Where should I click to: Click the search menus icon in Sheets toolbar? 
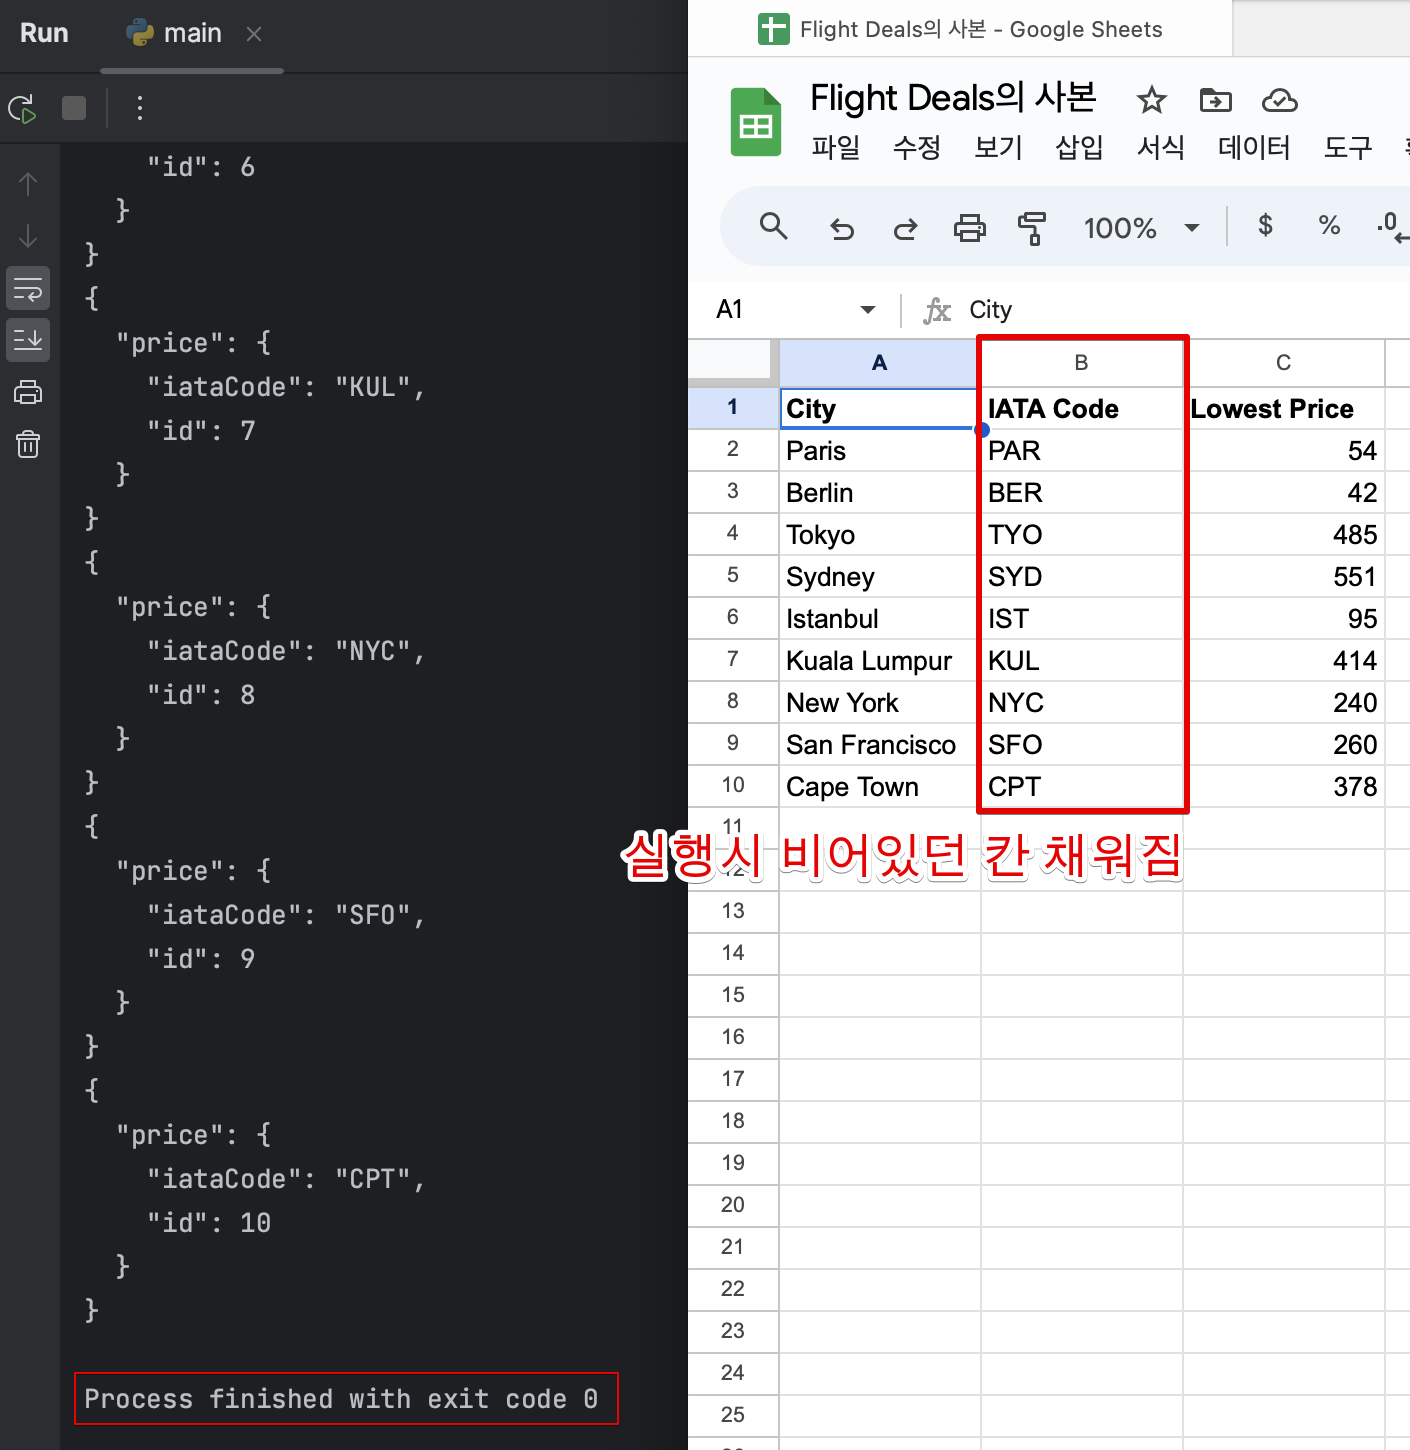[x=773, y=226]
